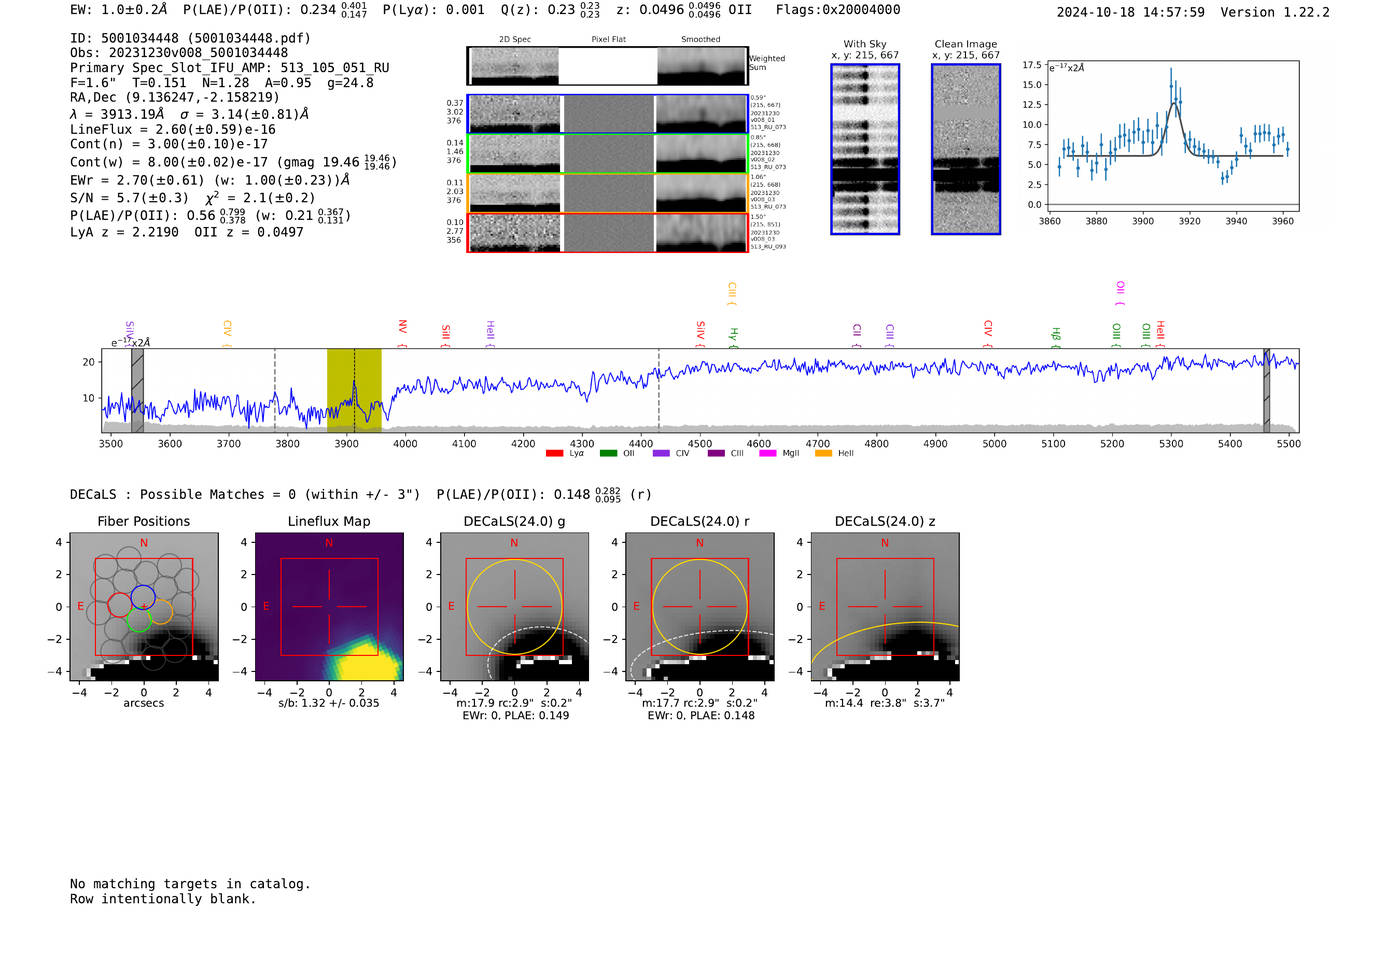Click the 2D Spec column header
The width and height of the screenshot is (1400, 953).
click(x=515, y=39)
